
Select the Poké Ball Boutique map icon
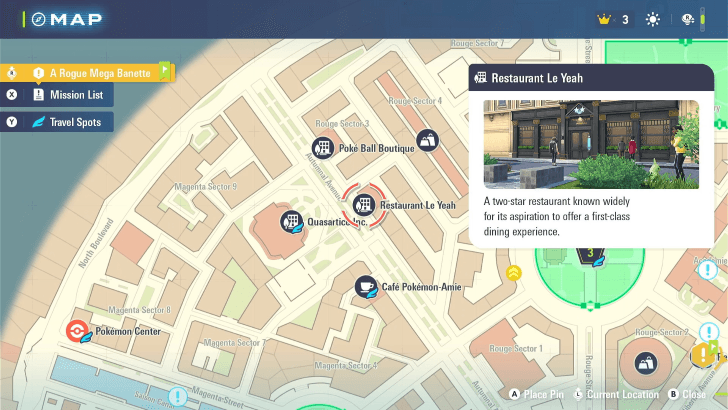(324, 148)
